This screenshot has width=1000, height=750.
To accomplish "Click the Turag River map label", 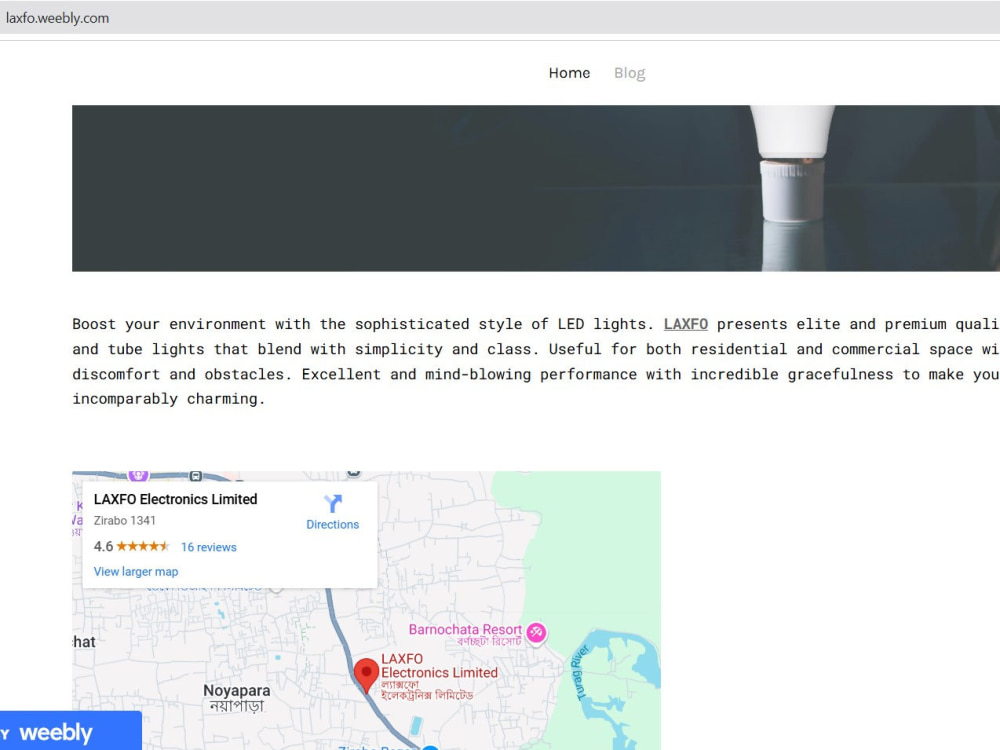I will point(579,673).
